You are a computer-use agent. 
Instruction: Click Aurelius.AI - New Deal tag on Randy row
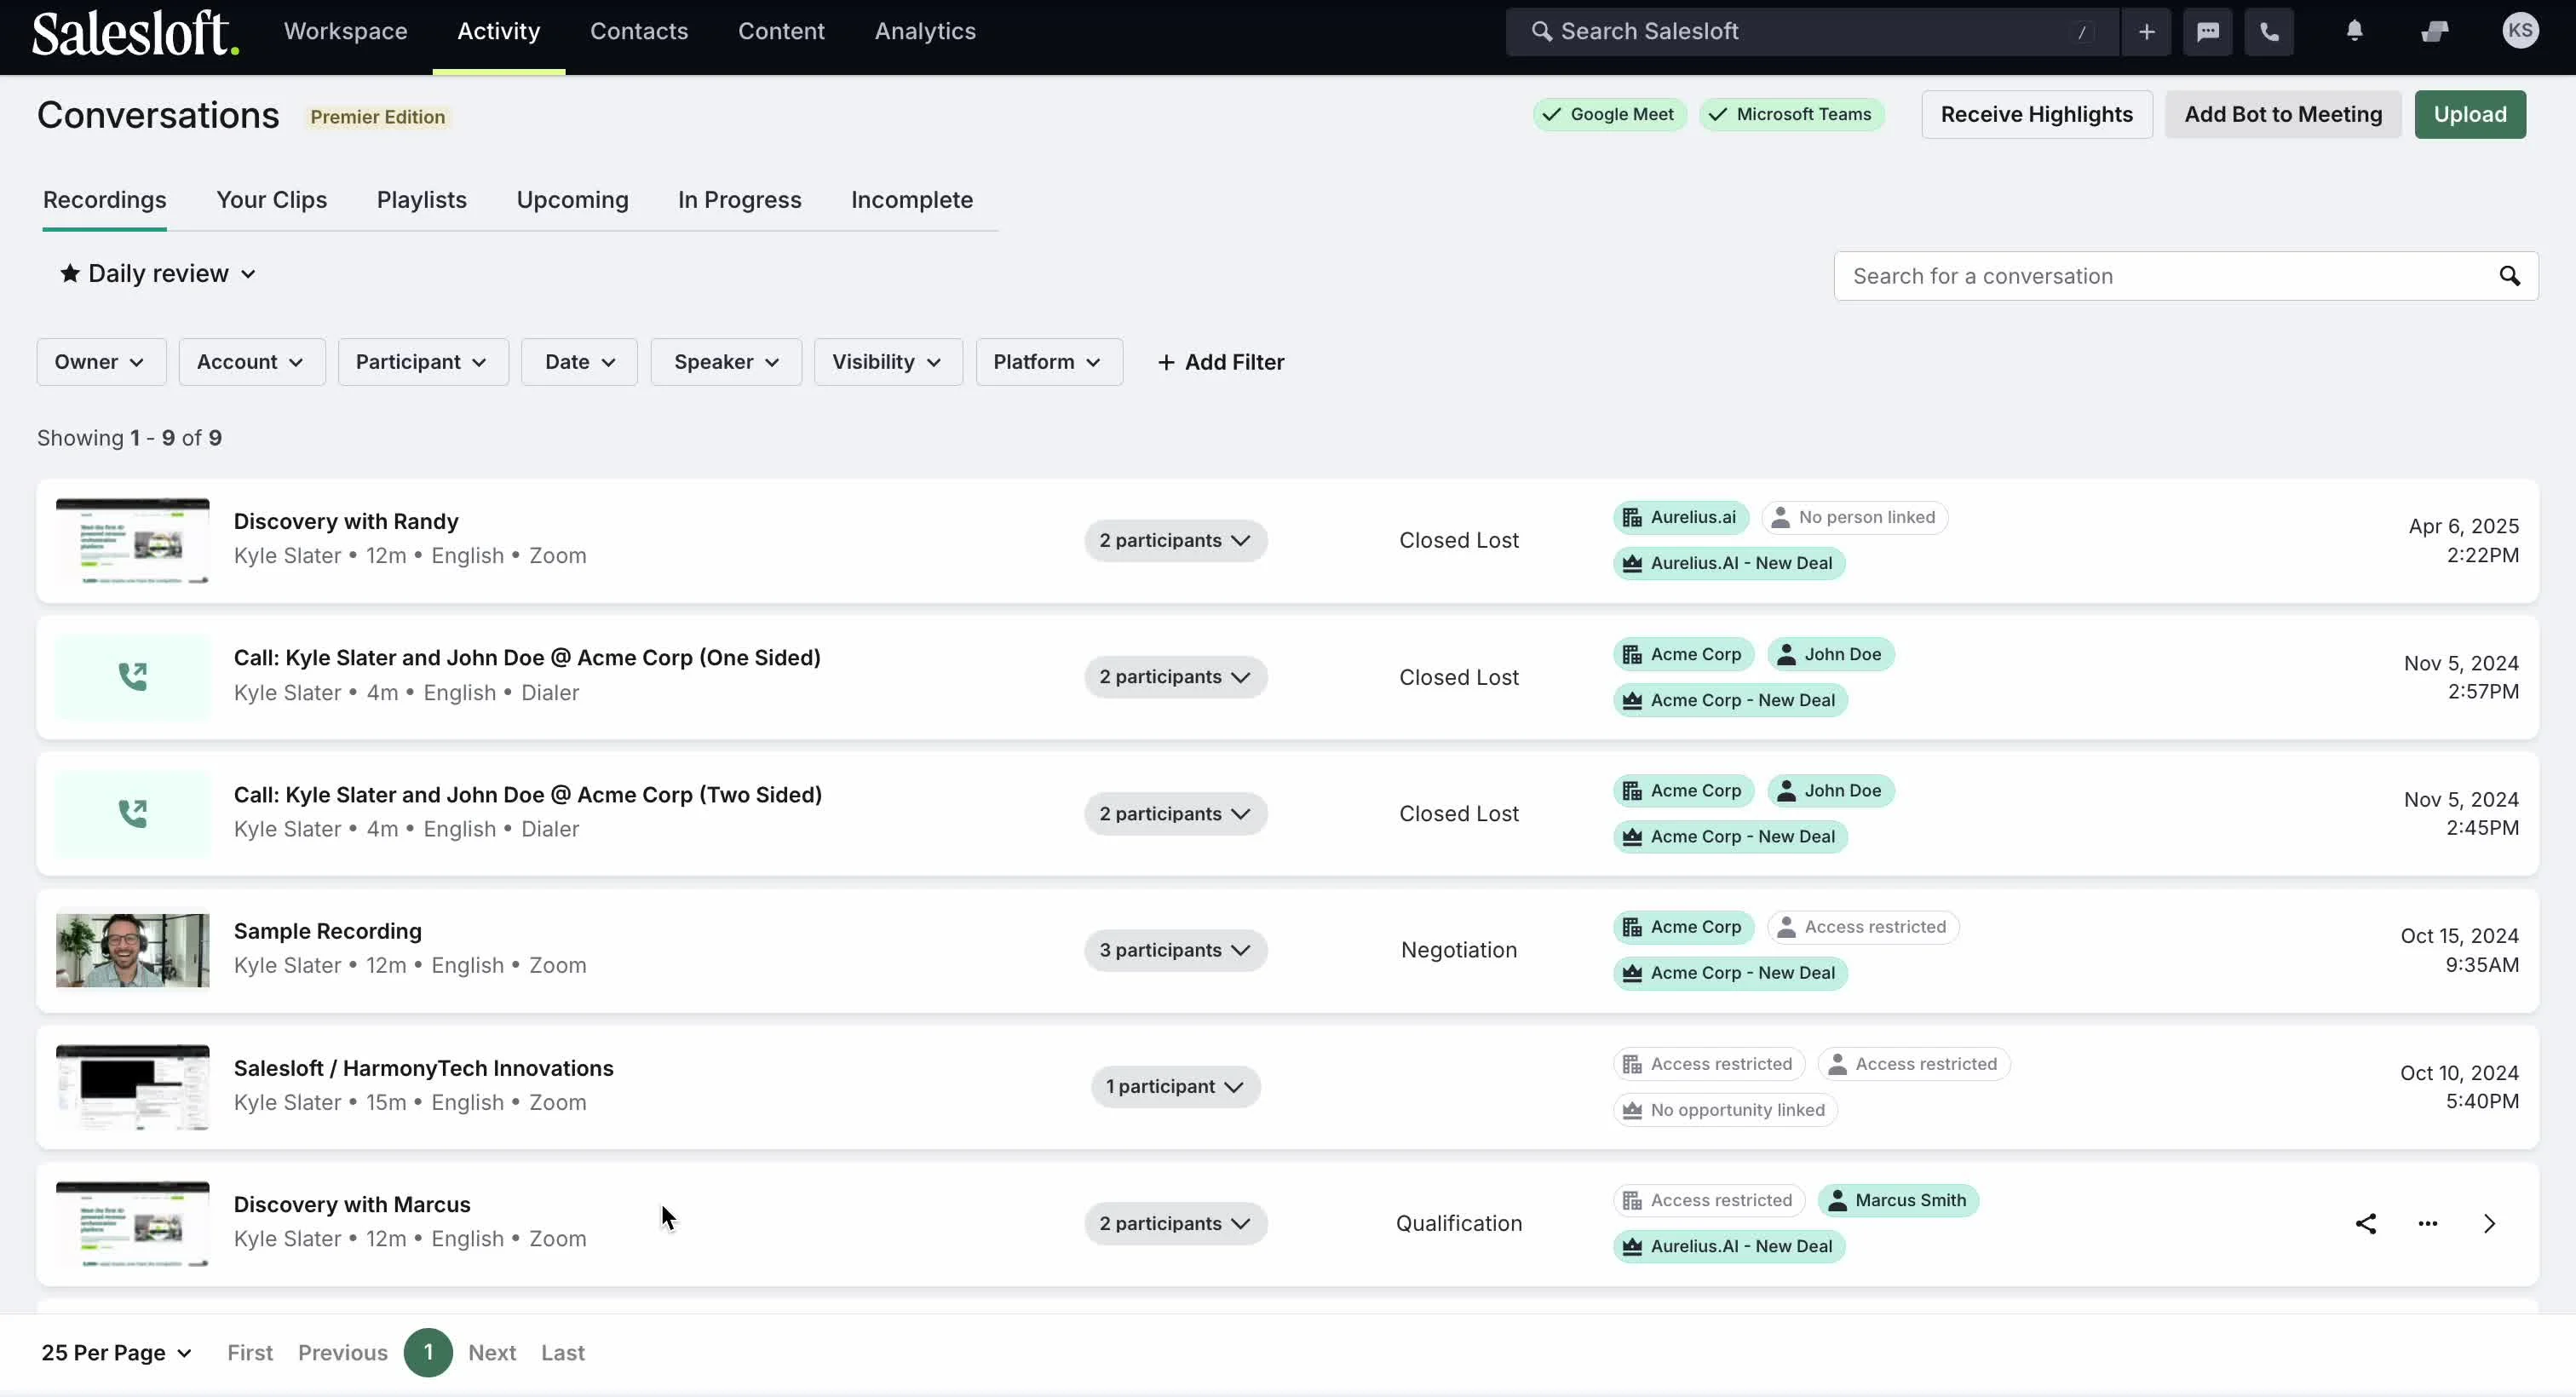1729,563
